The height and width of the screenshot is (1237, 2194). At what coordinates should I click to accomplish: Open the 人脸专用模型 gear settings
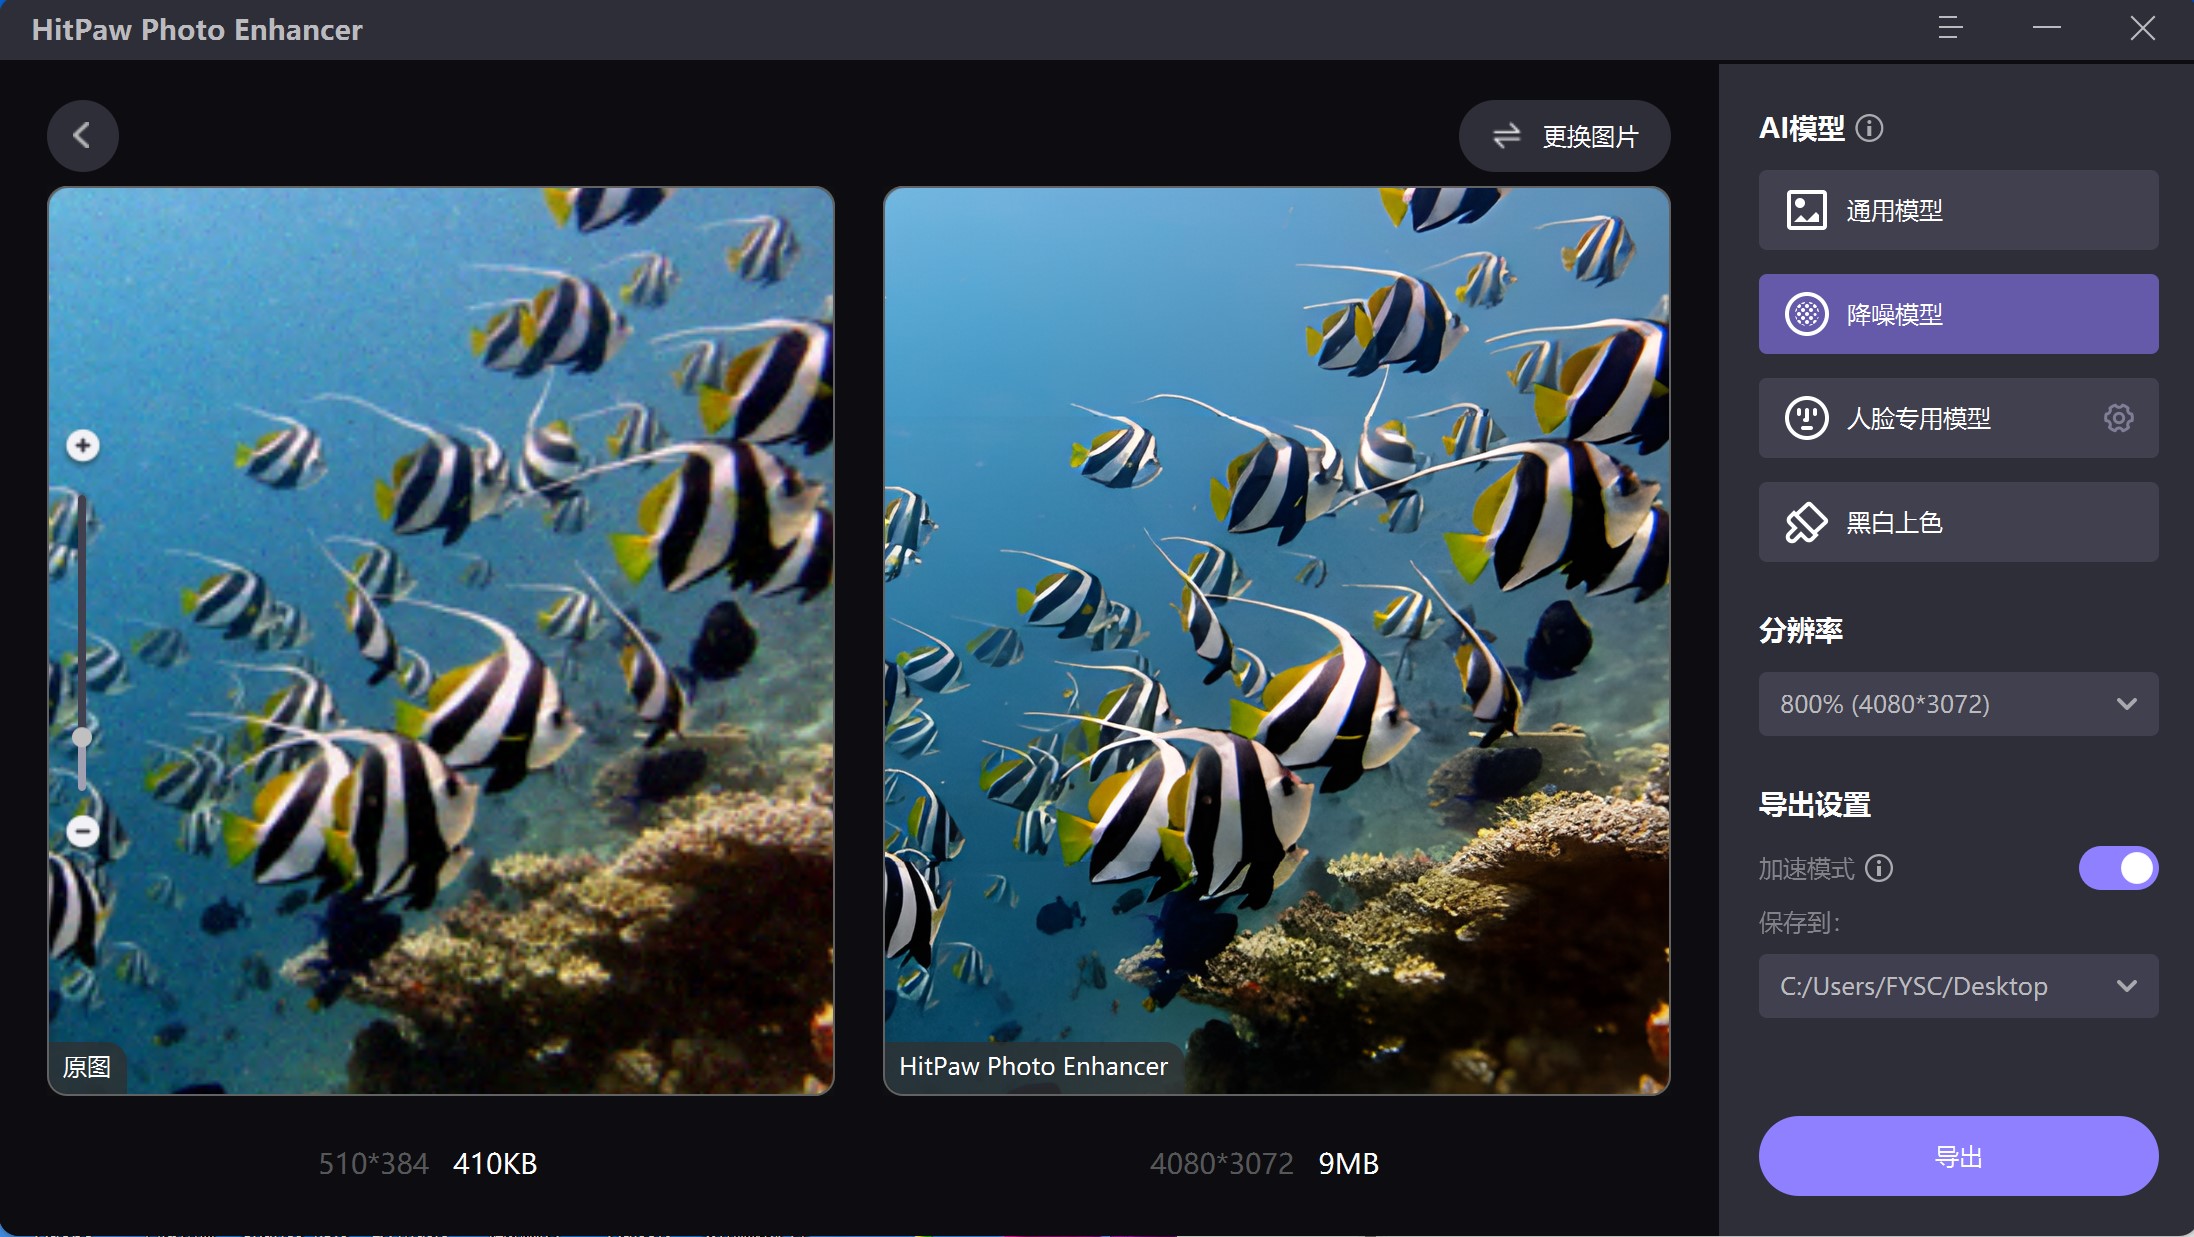pyautogui.click(x=2118, y=418)
